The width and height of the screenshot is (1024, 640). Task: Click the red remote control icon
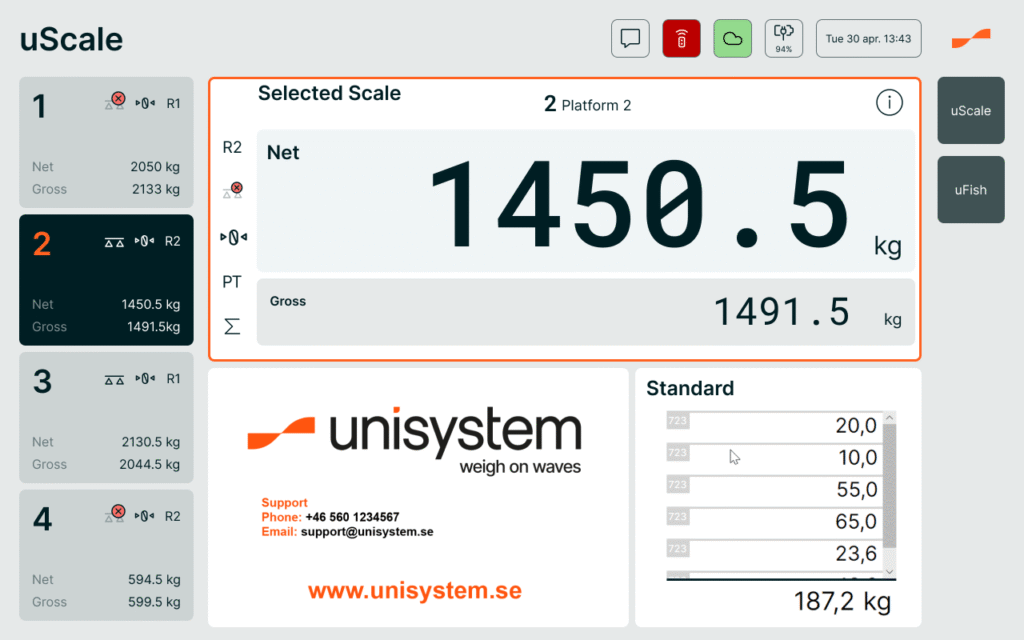tap(681, 39)
